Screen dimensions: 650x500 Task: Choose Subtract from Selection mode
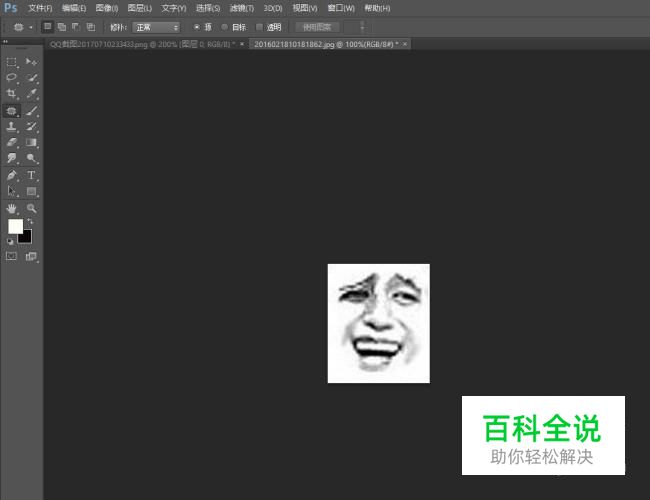76,27
